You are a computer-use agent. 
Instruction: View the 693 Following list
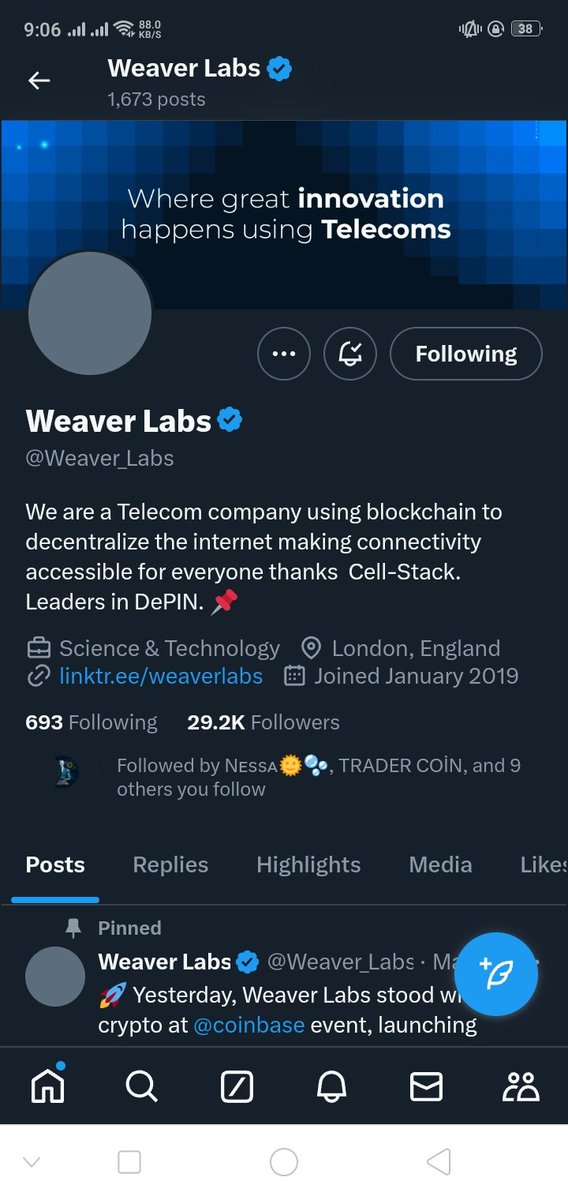coord(91,722)
